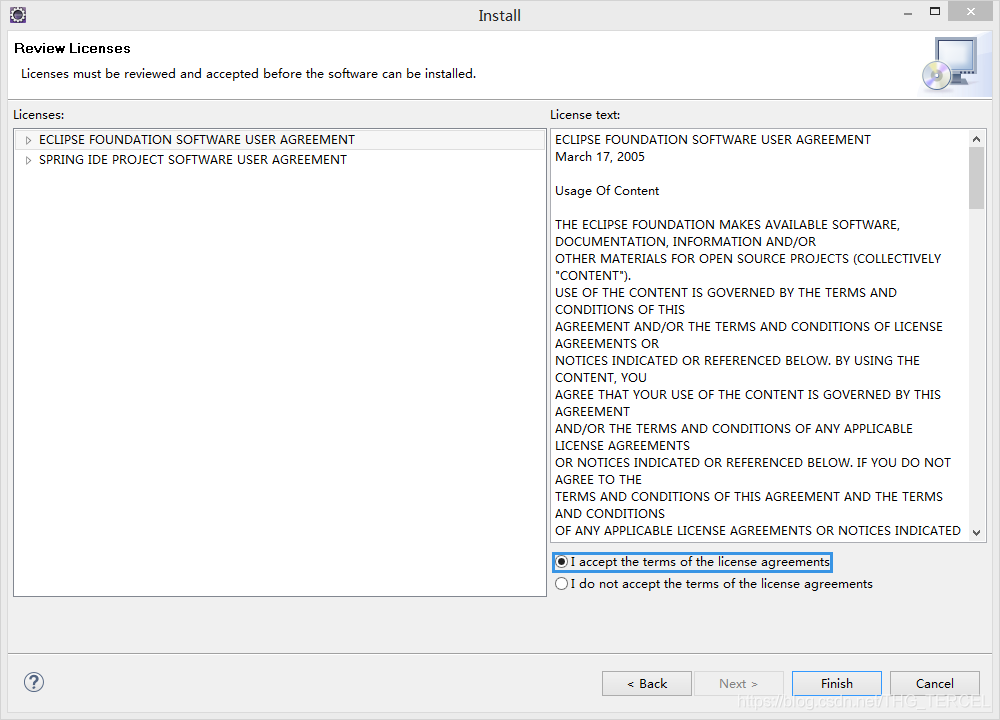
Task: Click the disabled Next button
Action: (739, 684)
